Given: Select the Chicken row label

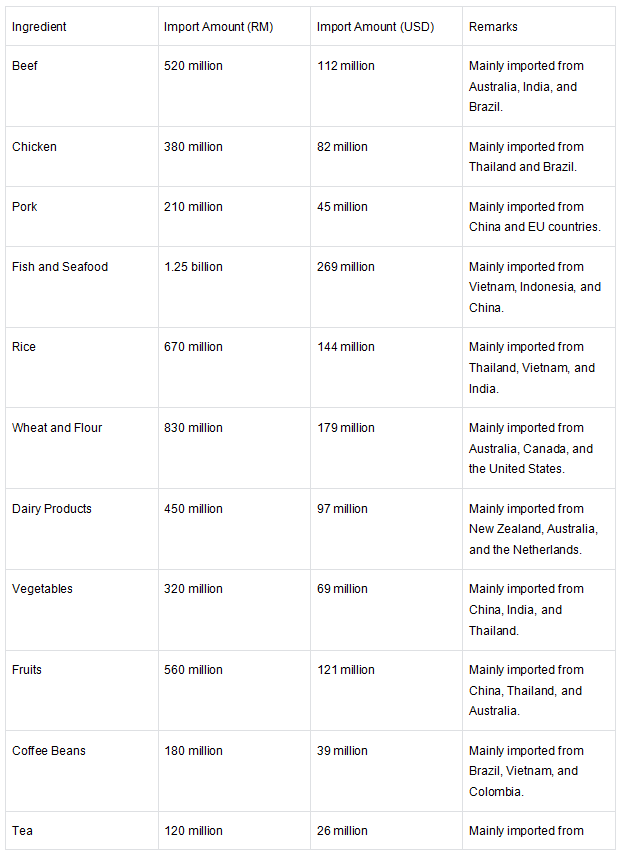Looking at the screenshot, I should (x=82, y=157).
